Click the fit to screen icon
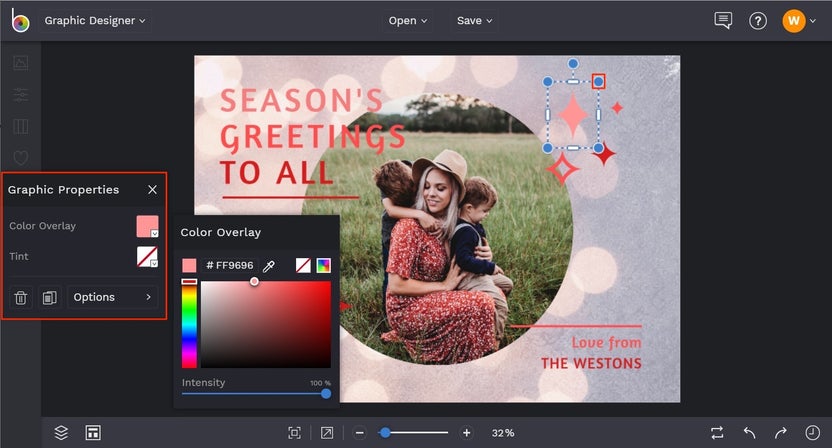This screenshot has height=448, width=832. pos(294,433)
